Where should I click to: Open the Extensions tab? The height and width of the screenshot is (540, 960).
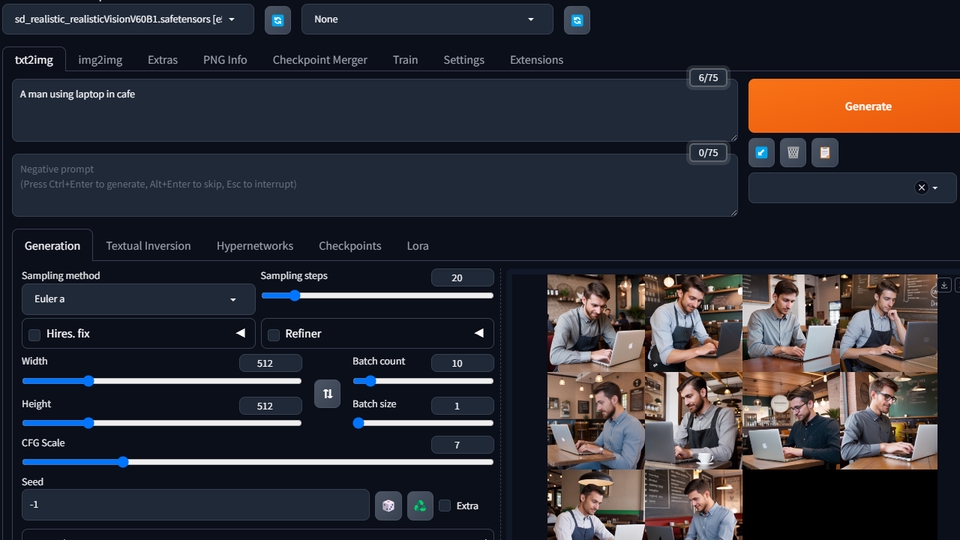(x=536, y=60)
